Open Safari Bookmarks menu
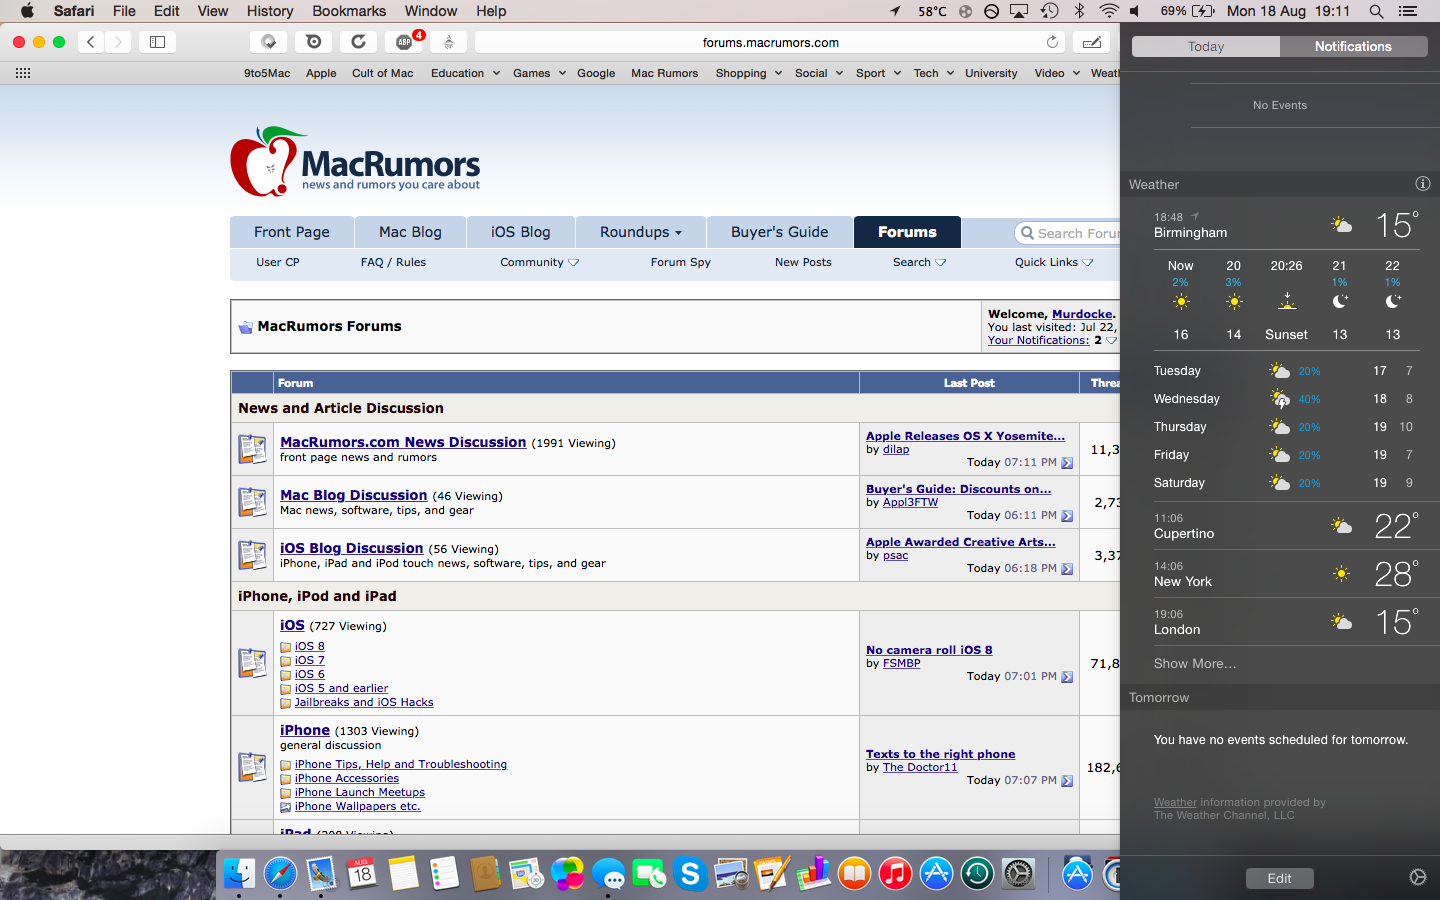The width and height of the screenshot is (1440, 900). click(349, 11)
